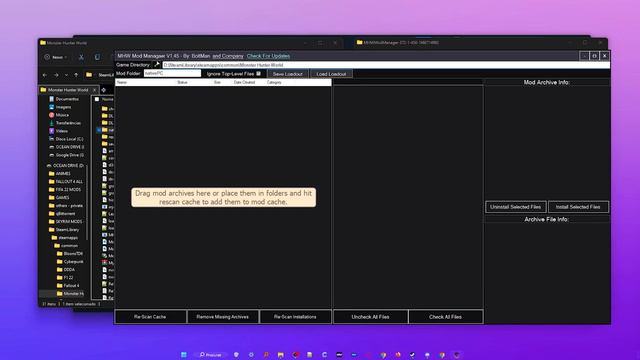Click the Copy icon in the Explorer toolbar

97,57
